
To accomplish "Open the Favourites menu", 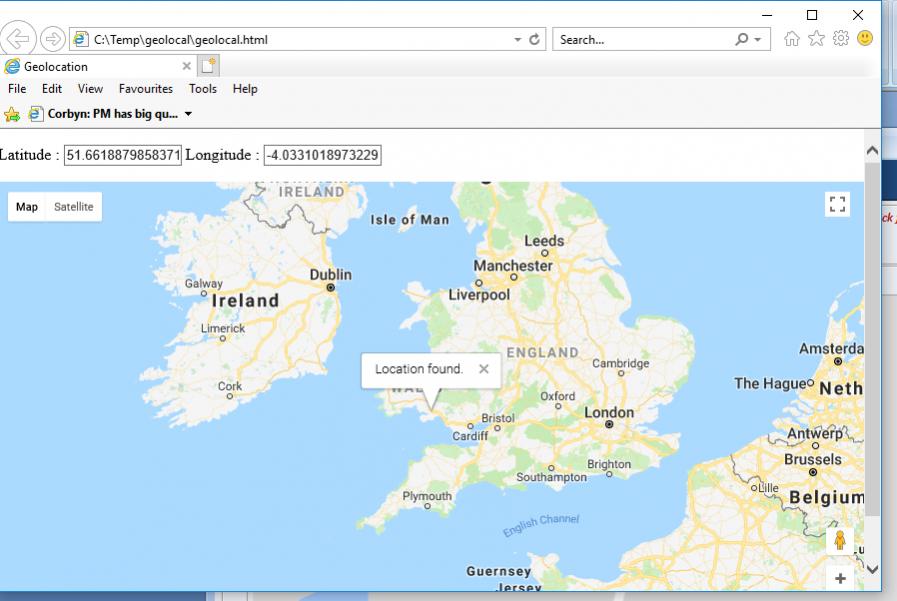I will pyautogui.click(x=146, y=89).
